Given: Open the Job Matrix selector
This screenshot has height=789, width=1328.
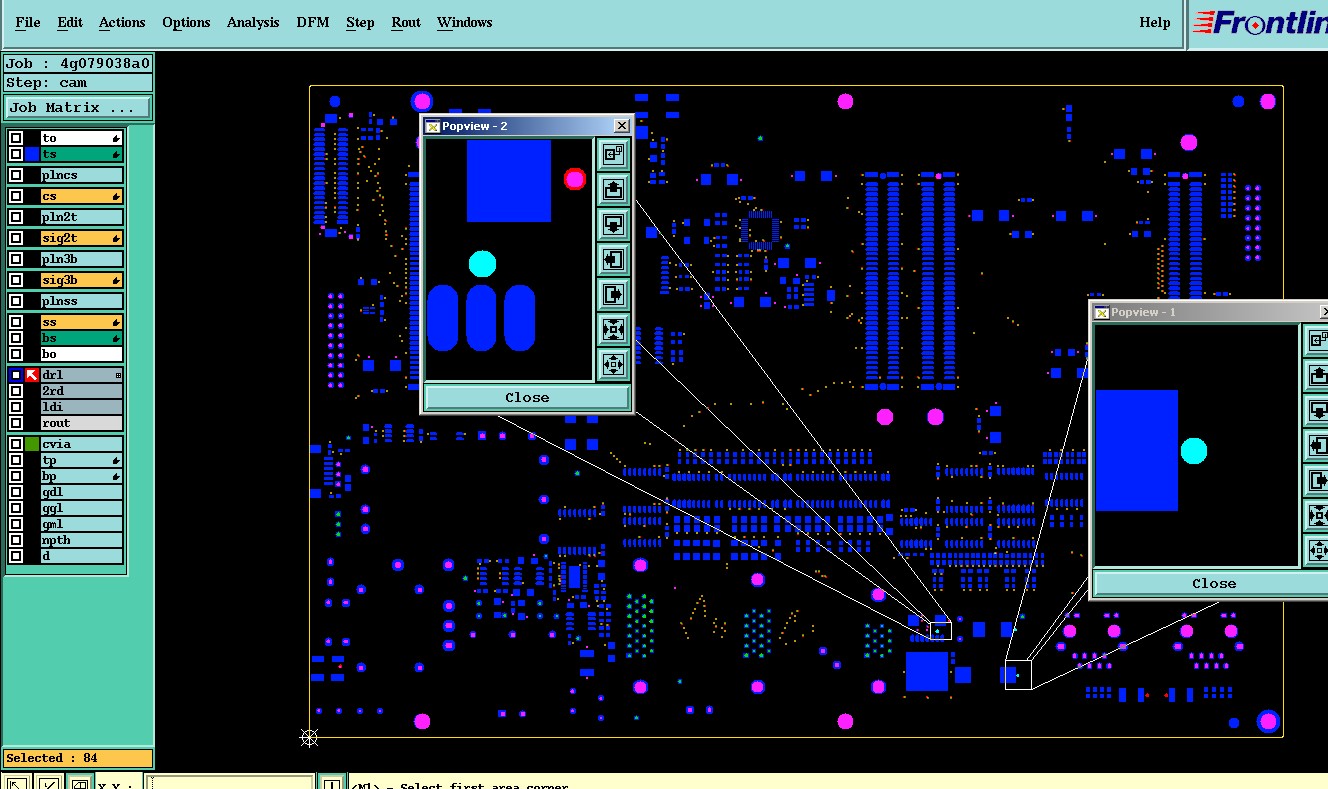Looking at the screenshot, I should [x=79, y=107].
